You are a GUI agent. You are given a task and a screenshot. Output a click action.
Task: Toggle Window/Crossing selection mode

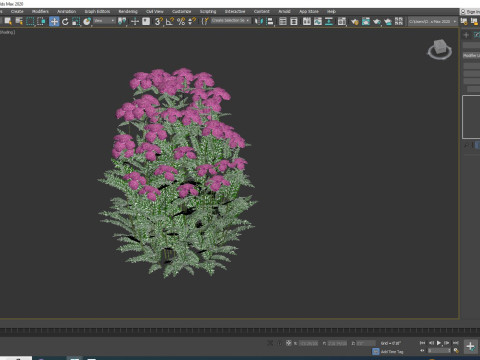tap(41, 21)
